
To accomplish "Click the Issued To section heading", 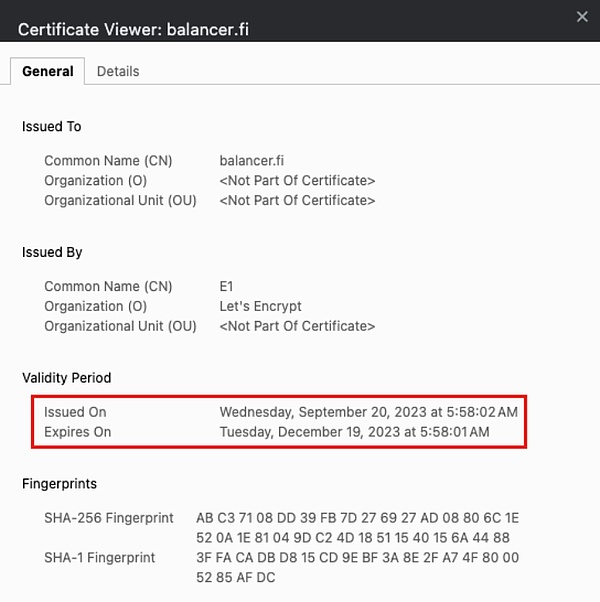I will point(52,127).
